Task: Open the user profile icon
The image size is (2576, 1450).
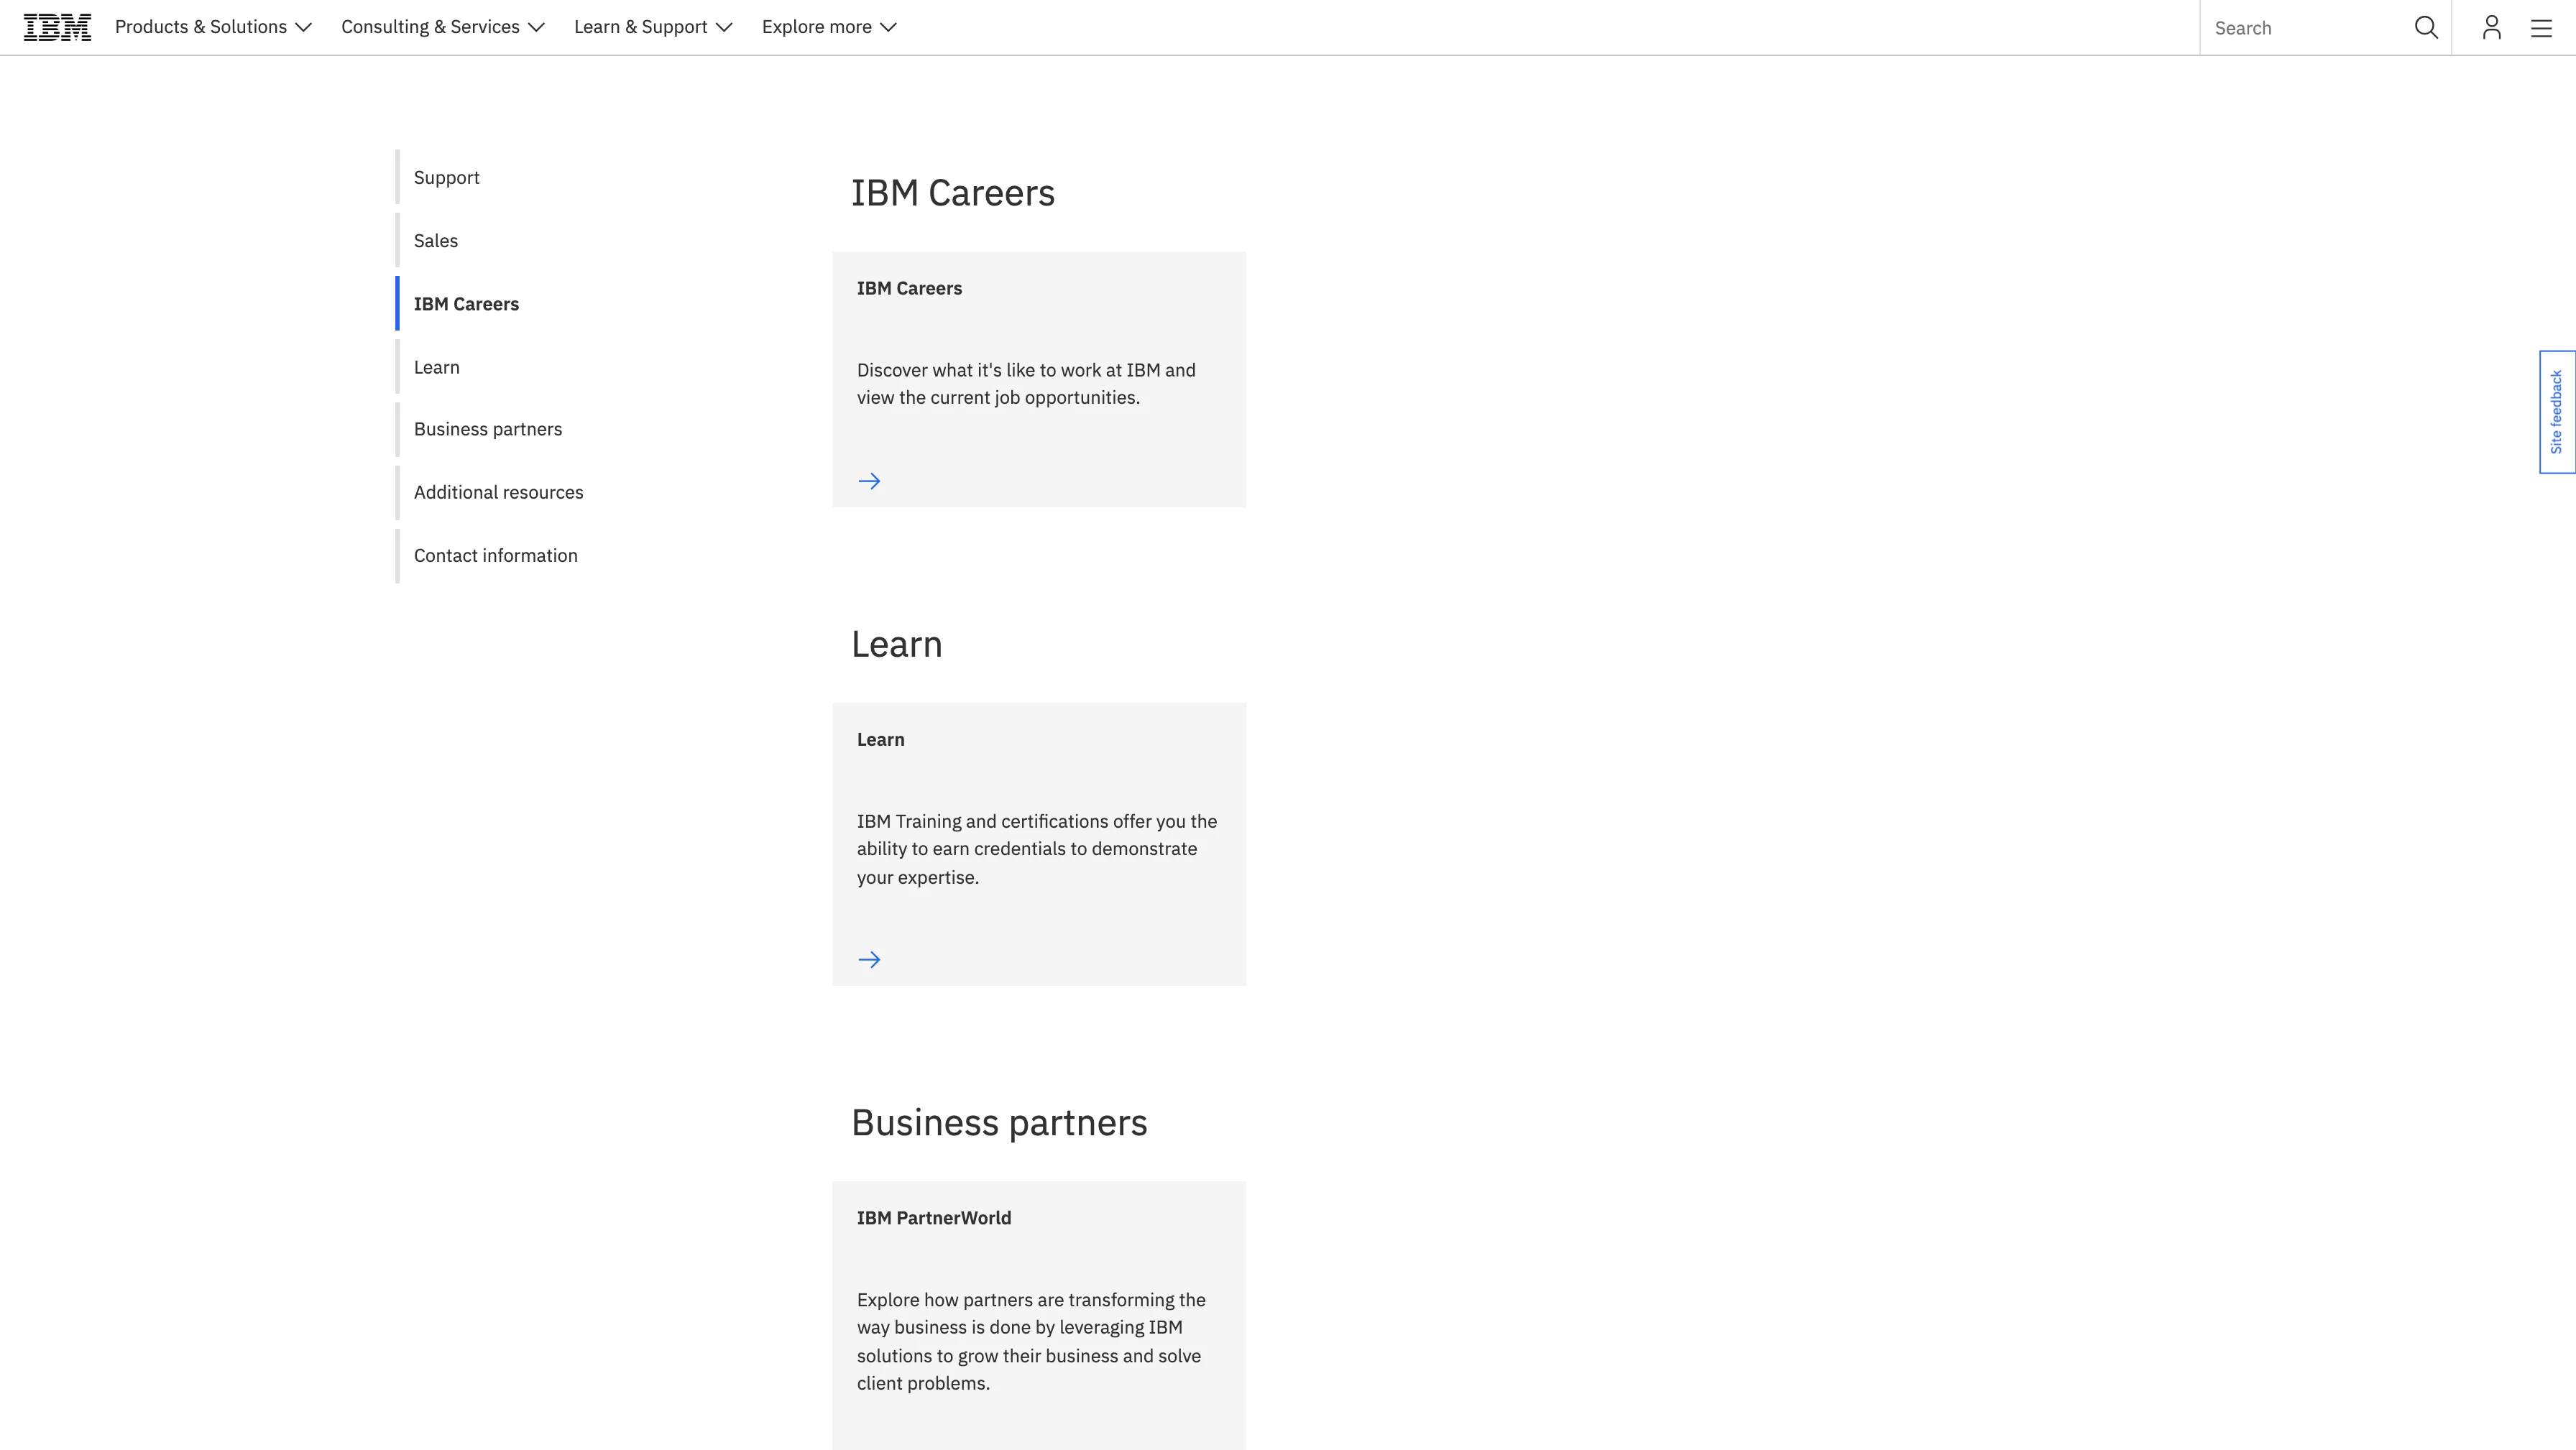Action: (x=2491, y=27)
